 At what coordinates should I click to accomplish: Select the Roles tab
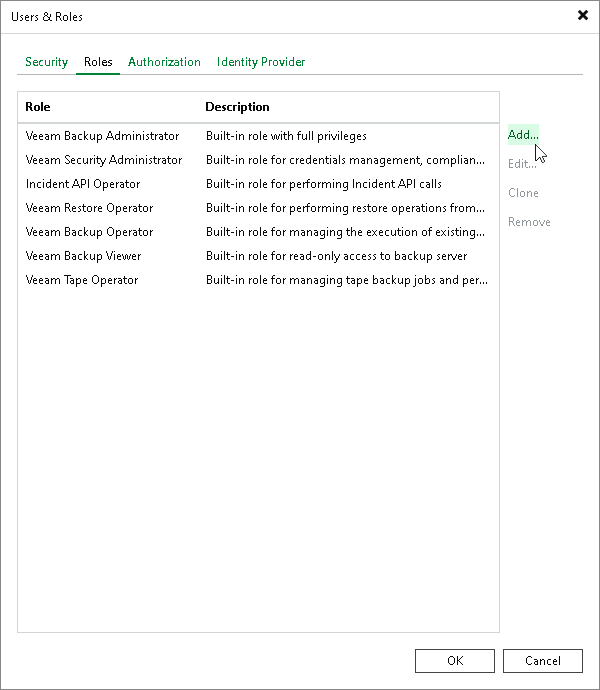(x=98, y=62)
